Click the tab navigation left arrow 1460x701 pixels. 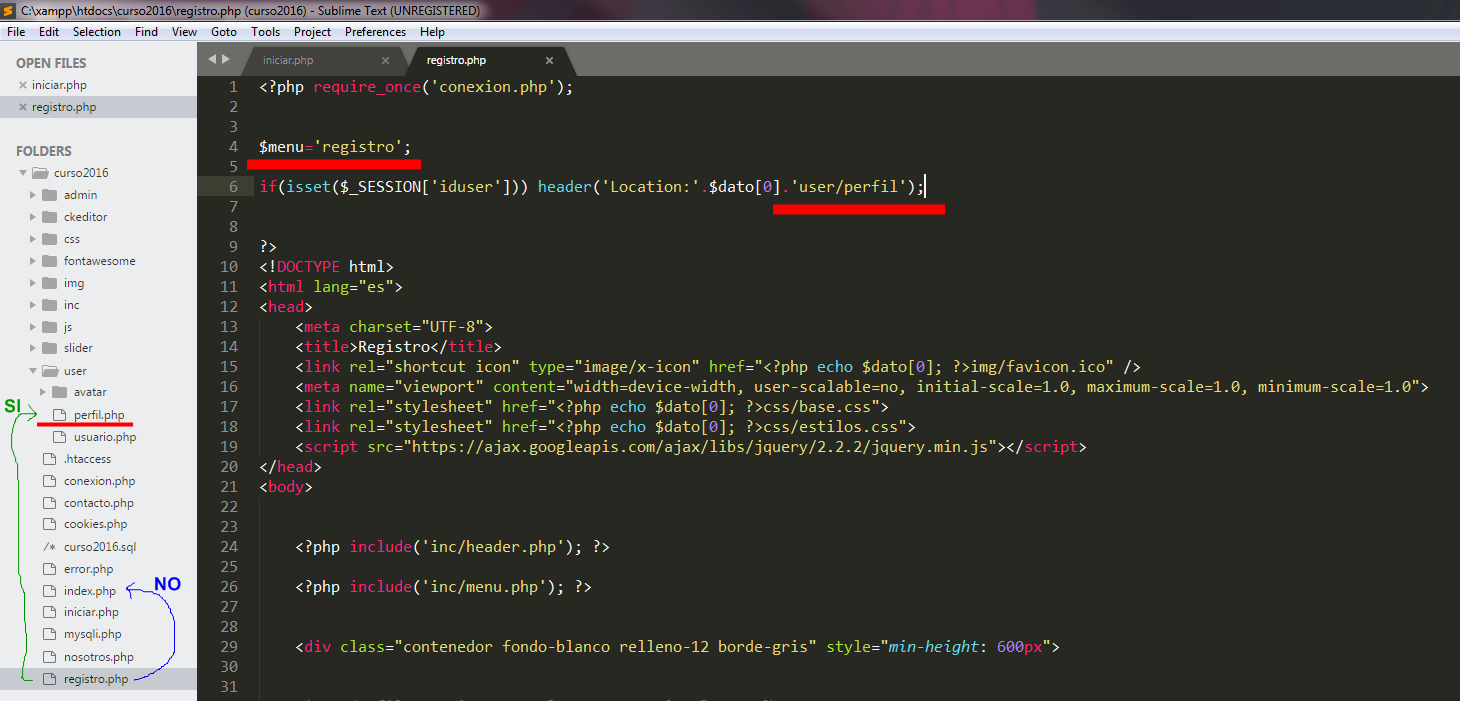[x=211, y=60]
